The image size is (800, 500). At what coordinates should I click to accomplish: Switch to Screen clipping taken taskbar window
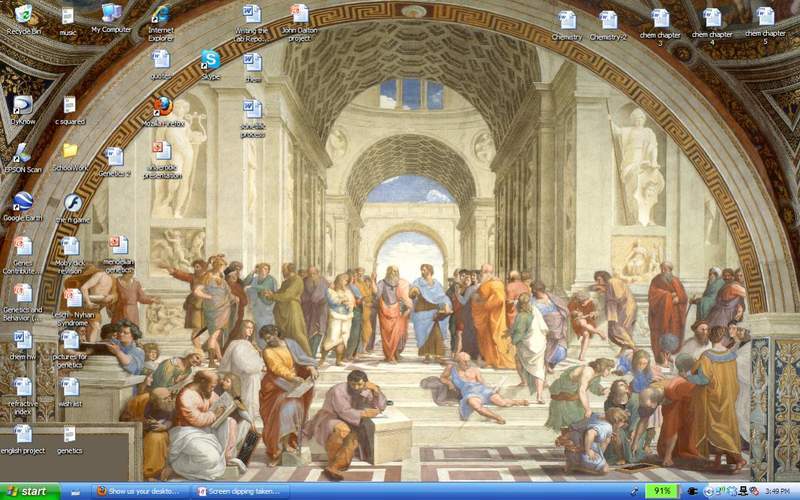click(241, 491)
